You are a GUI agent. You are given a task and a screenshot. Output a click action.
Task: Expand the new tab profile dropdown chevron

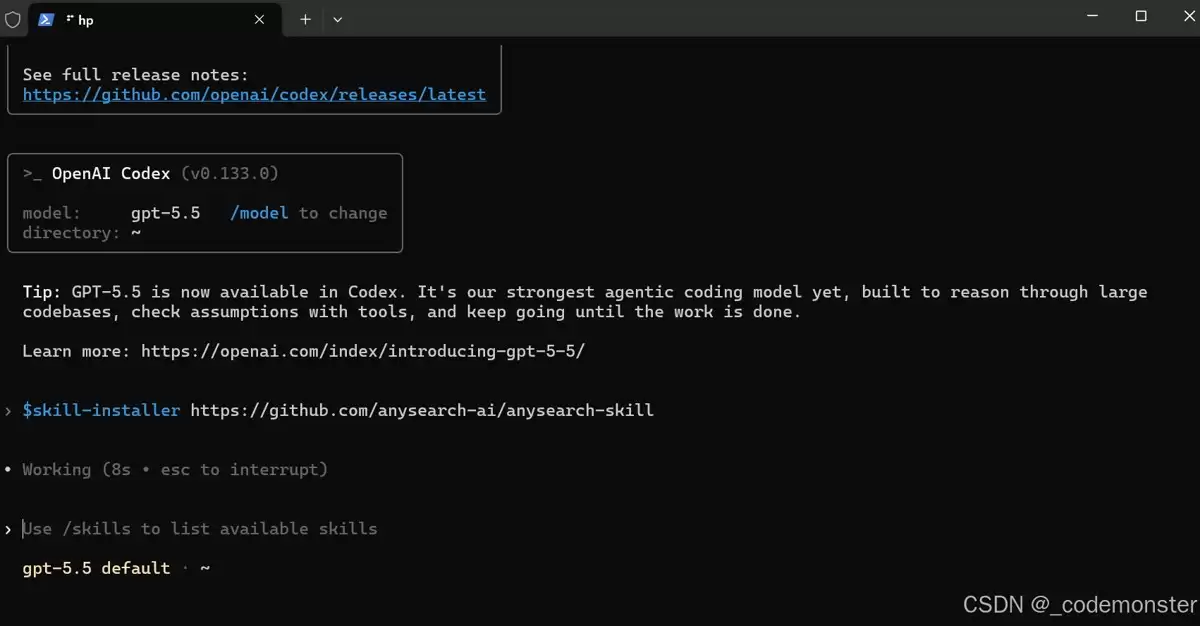(x=338, y=19)
